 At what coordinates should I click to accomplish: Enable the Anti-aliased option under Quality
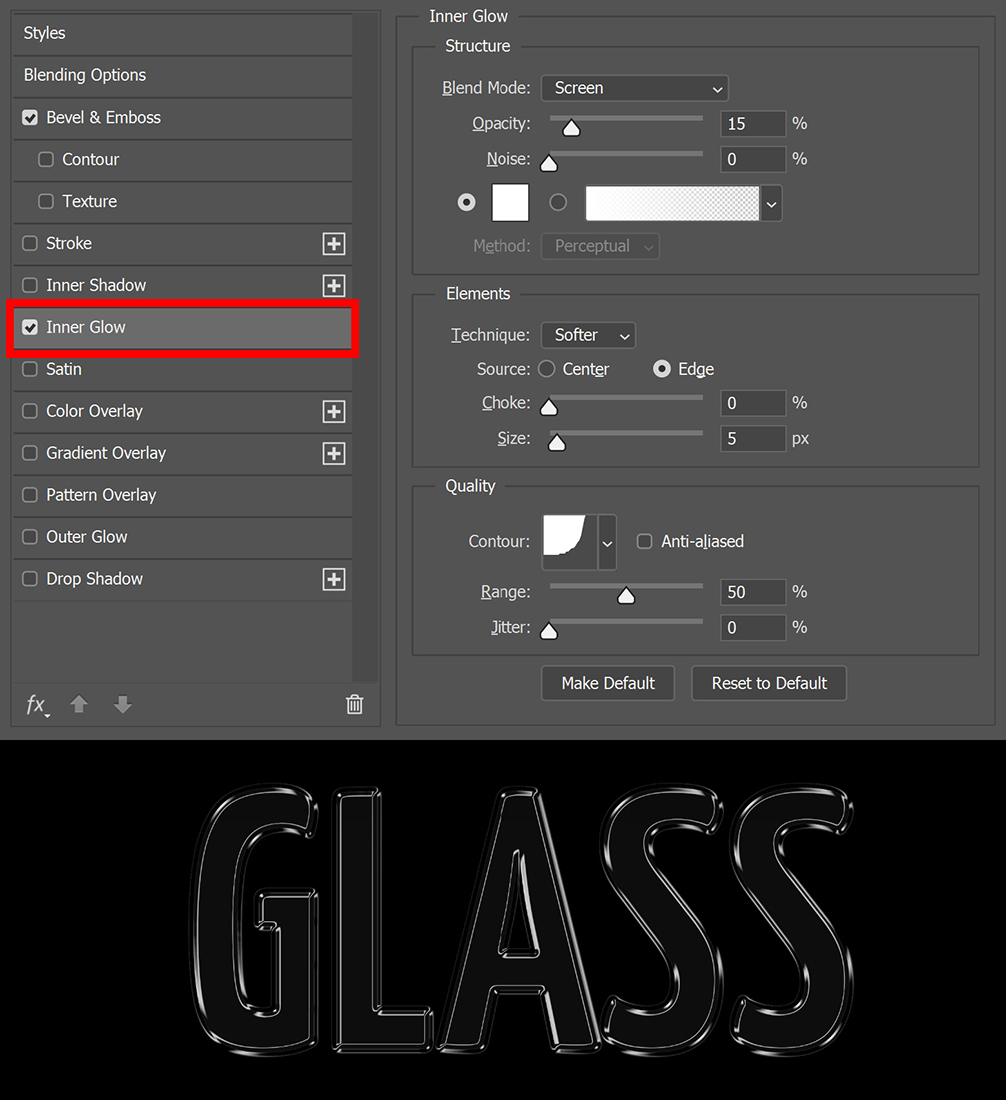click(644, 541)
